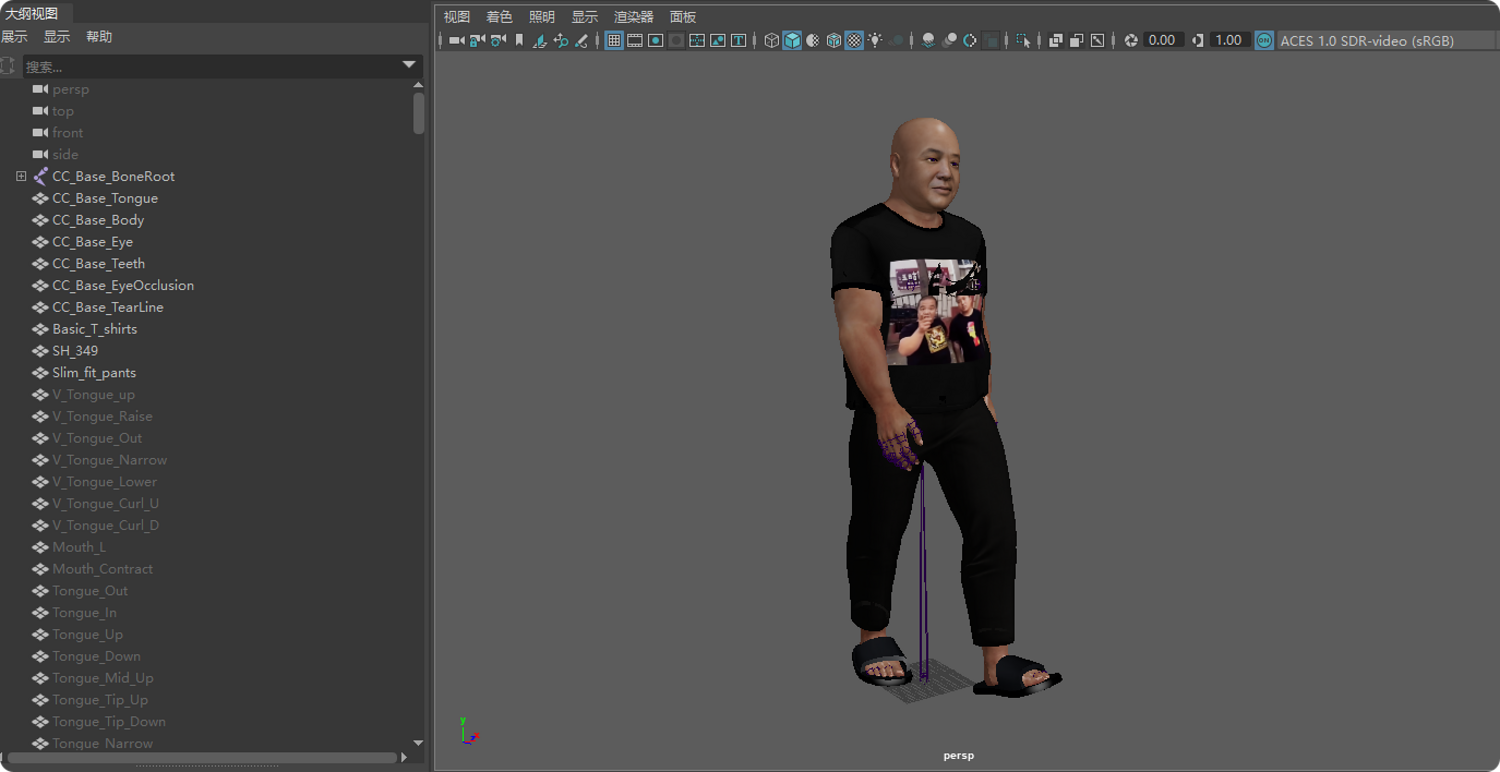Click Wireframe on Shaded icon
The image size is (1500, 772).
point(834,41)
